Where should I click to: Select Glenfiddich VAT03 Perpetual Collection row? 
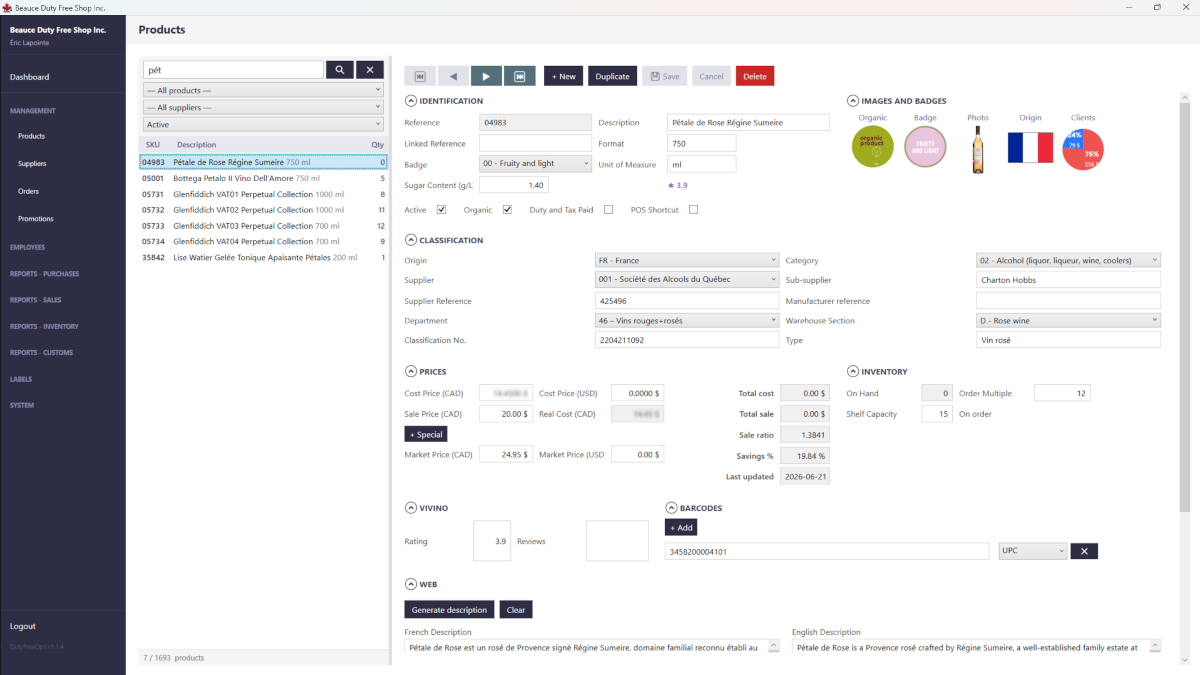coord(264,226)
